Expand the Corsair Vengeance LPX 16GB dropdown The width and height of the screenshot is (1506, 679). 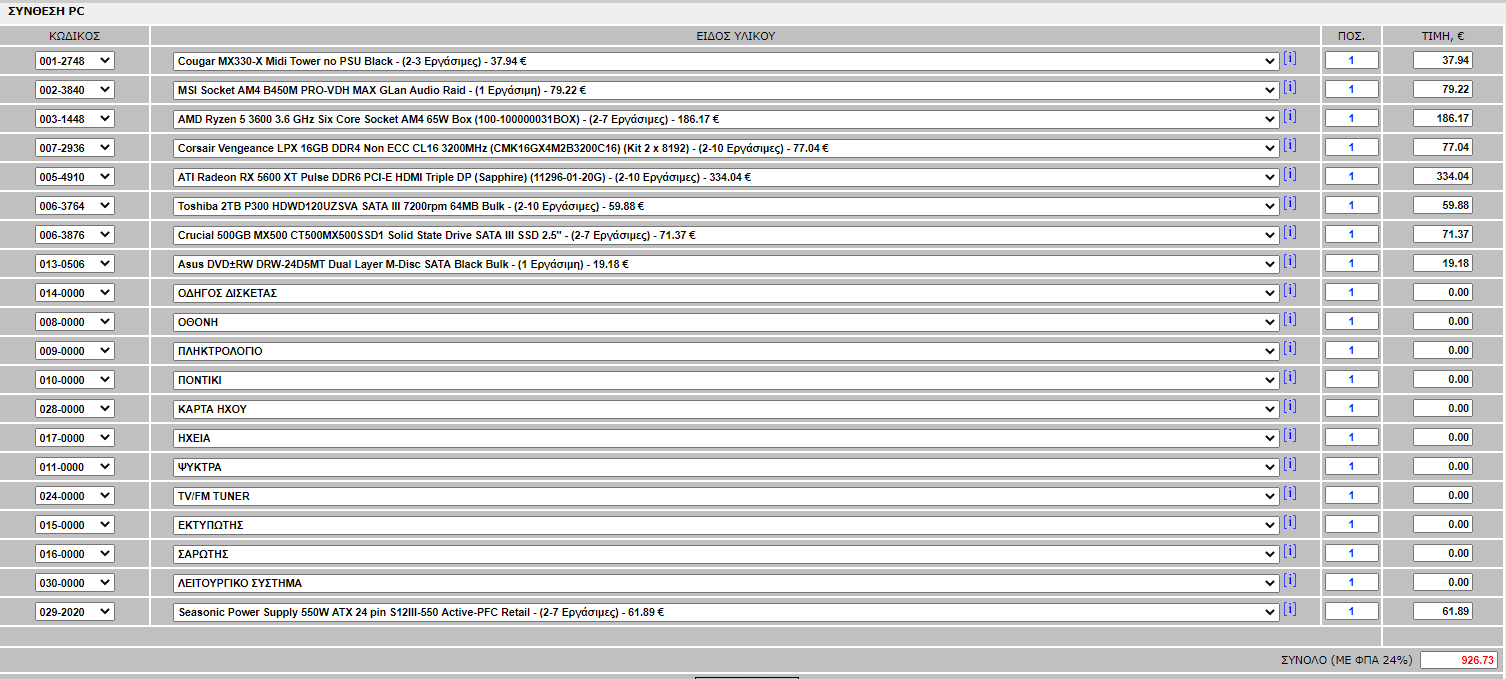coord(726,148)
